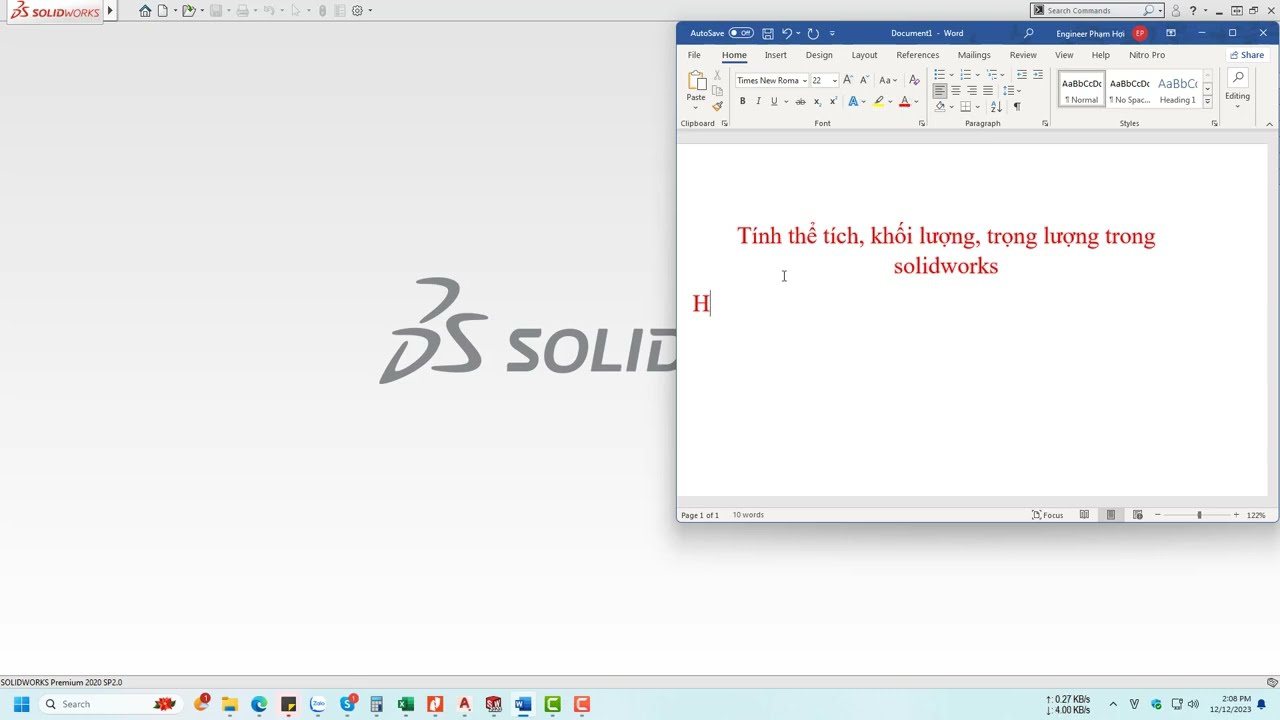Click SolidWorks Open folder icon
This screenshot has width=1280, height=720.
(187, 10)
